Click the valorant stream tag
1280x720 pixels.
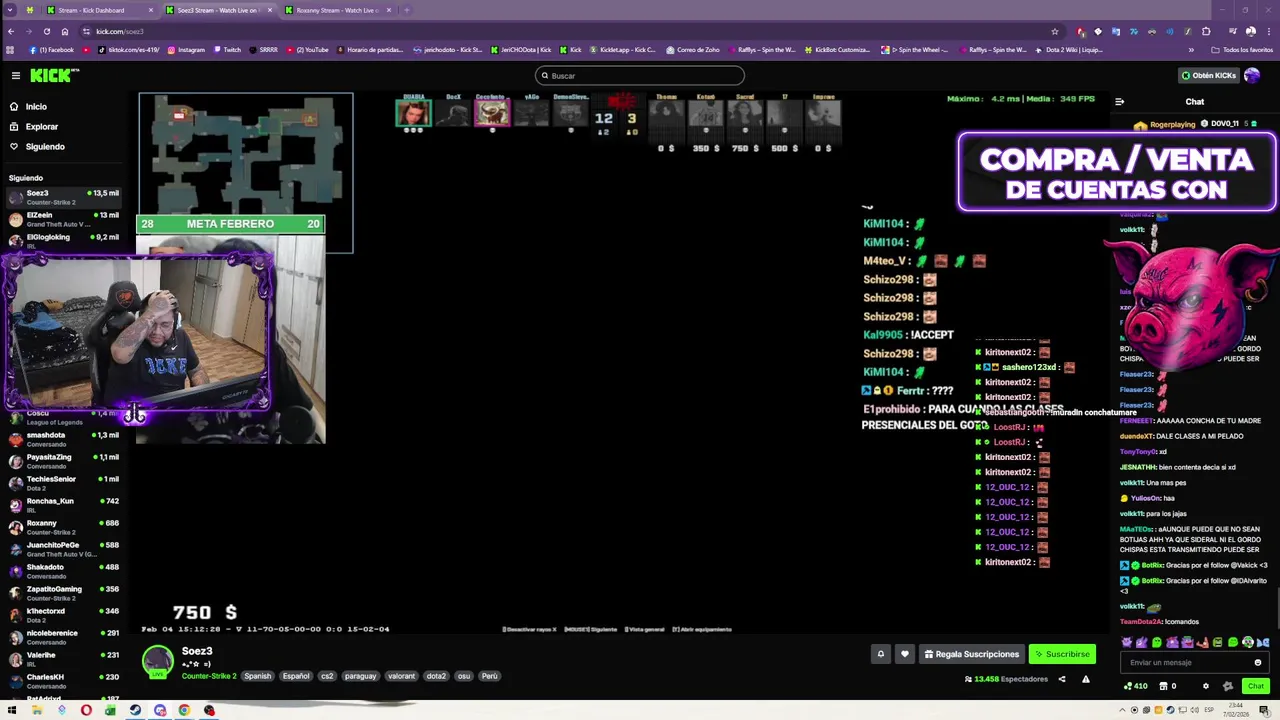[x=401, y=676]
